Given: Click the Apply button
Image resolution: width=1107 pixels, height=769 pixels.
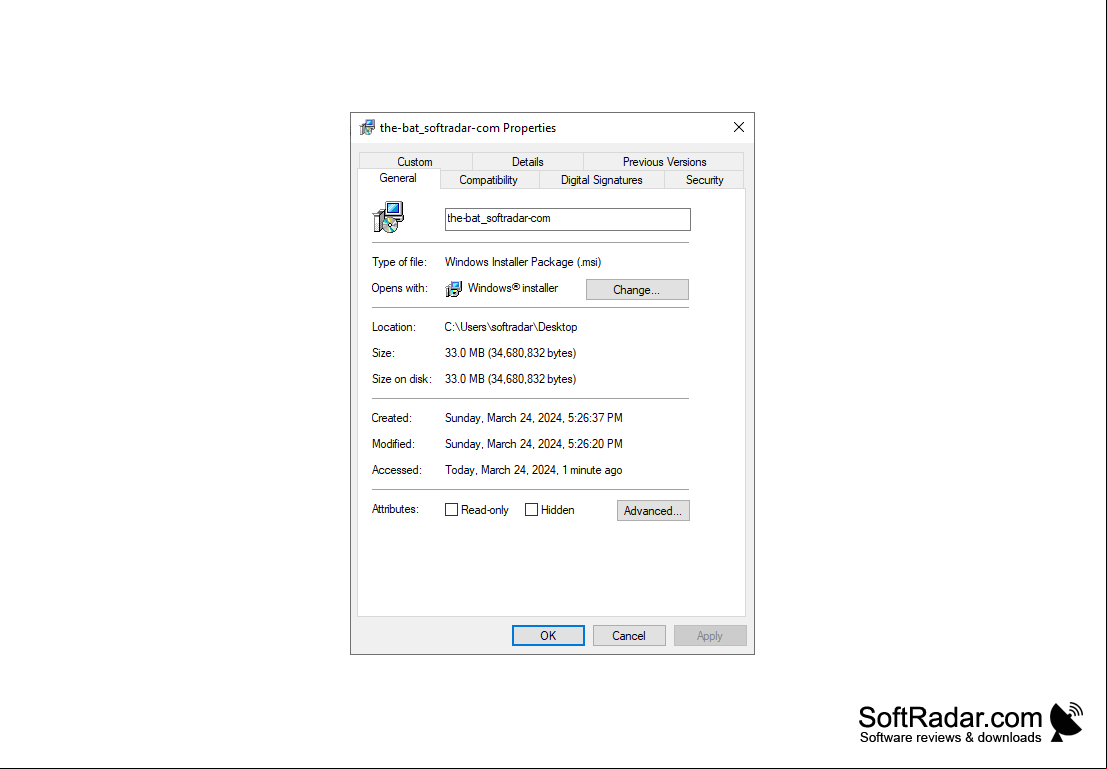Looking at the screenshot, I should click(x=710, y=636).
